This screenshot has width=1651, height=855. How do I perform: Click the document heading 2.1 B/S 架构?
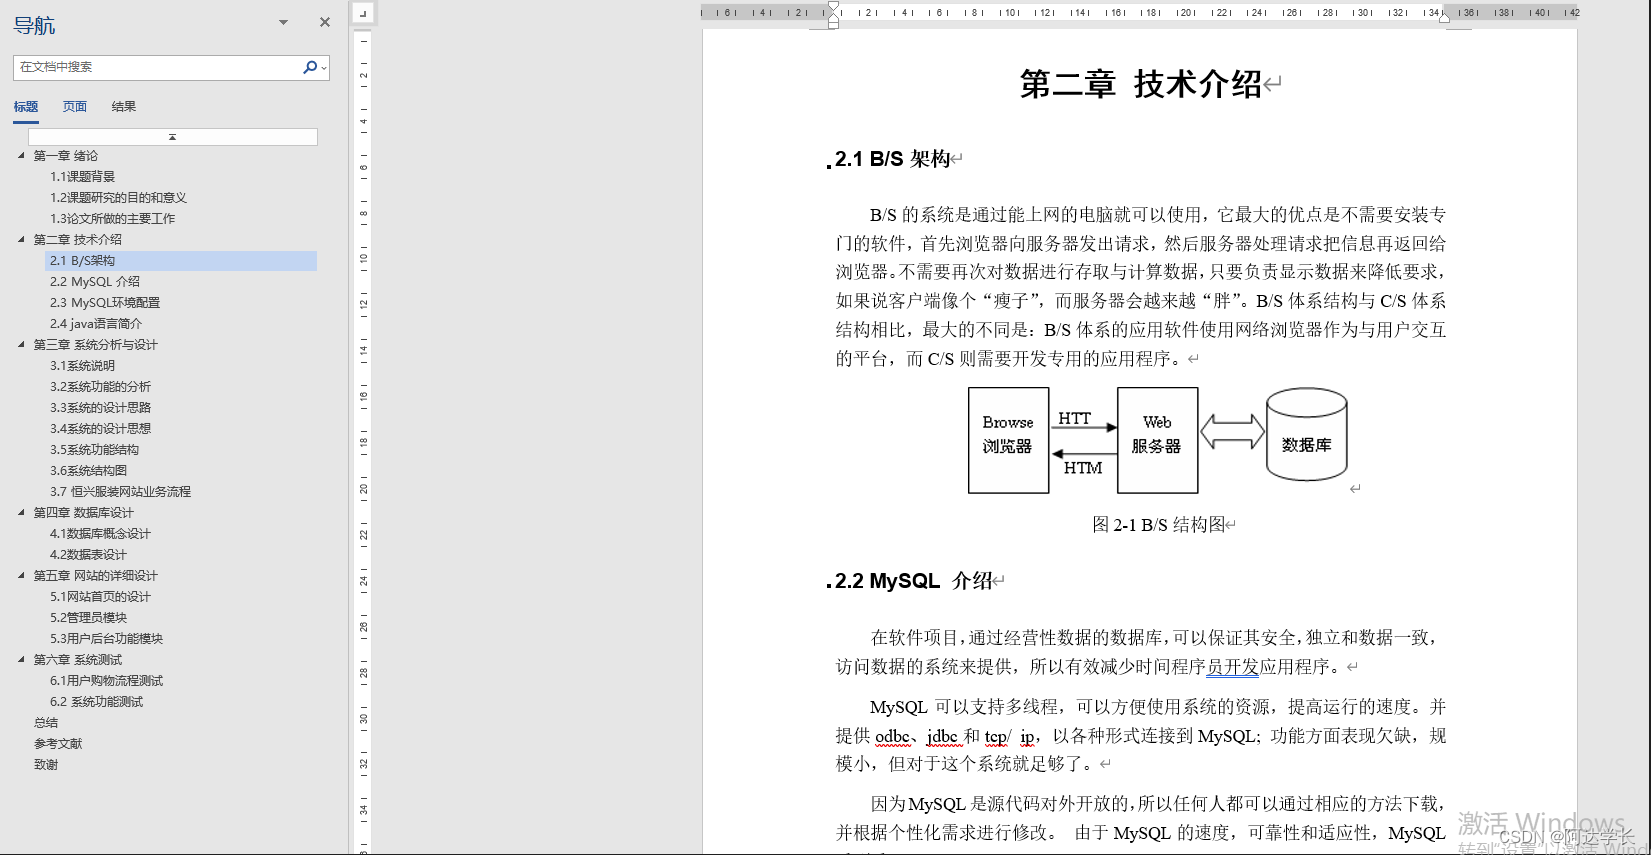click(893, 159)
